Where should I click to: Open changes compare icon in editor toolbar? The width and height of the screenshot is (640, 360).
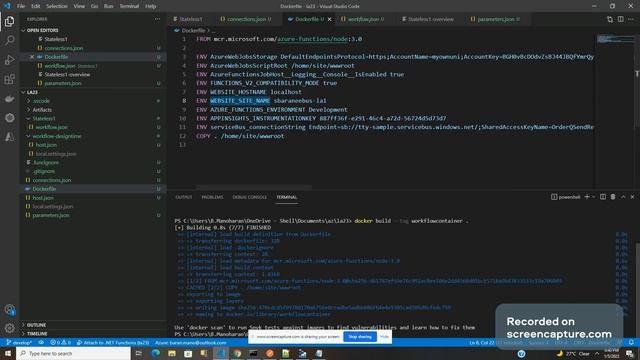[610, 19]
